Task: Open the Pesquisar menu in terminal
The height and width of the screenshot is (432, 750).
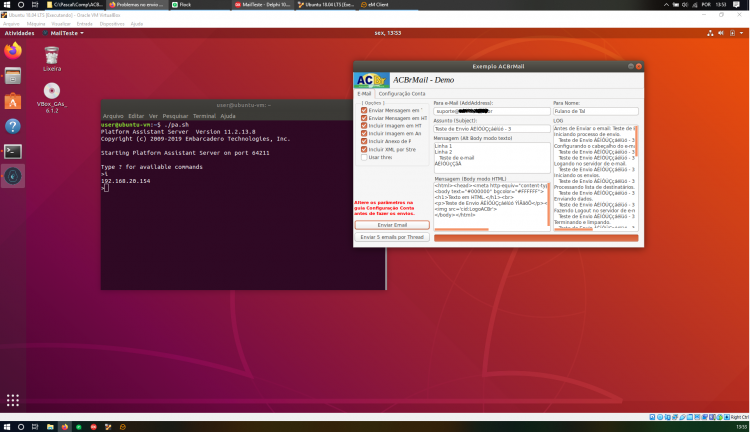Action: 175,116
